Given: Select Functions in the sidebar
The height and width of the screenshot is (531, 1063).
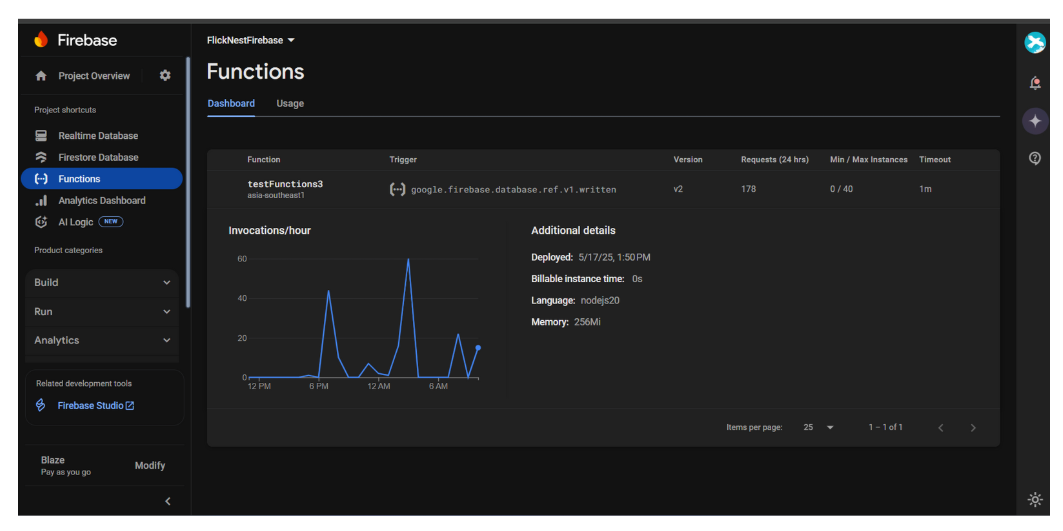Looking at the screenshot, I should (102, 179).
